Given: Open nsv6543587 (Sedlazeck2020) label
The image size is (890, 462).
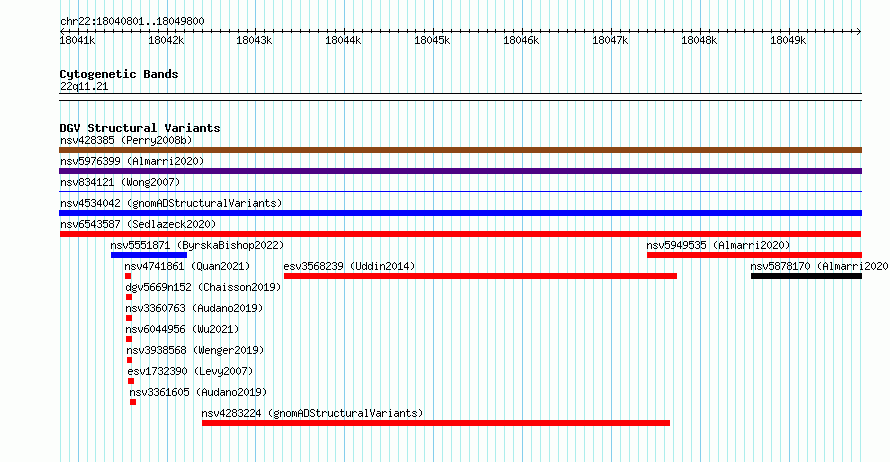Looking at the screenshot, I should pyautogui.click(x=138, y=224).
